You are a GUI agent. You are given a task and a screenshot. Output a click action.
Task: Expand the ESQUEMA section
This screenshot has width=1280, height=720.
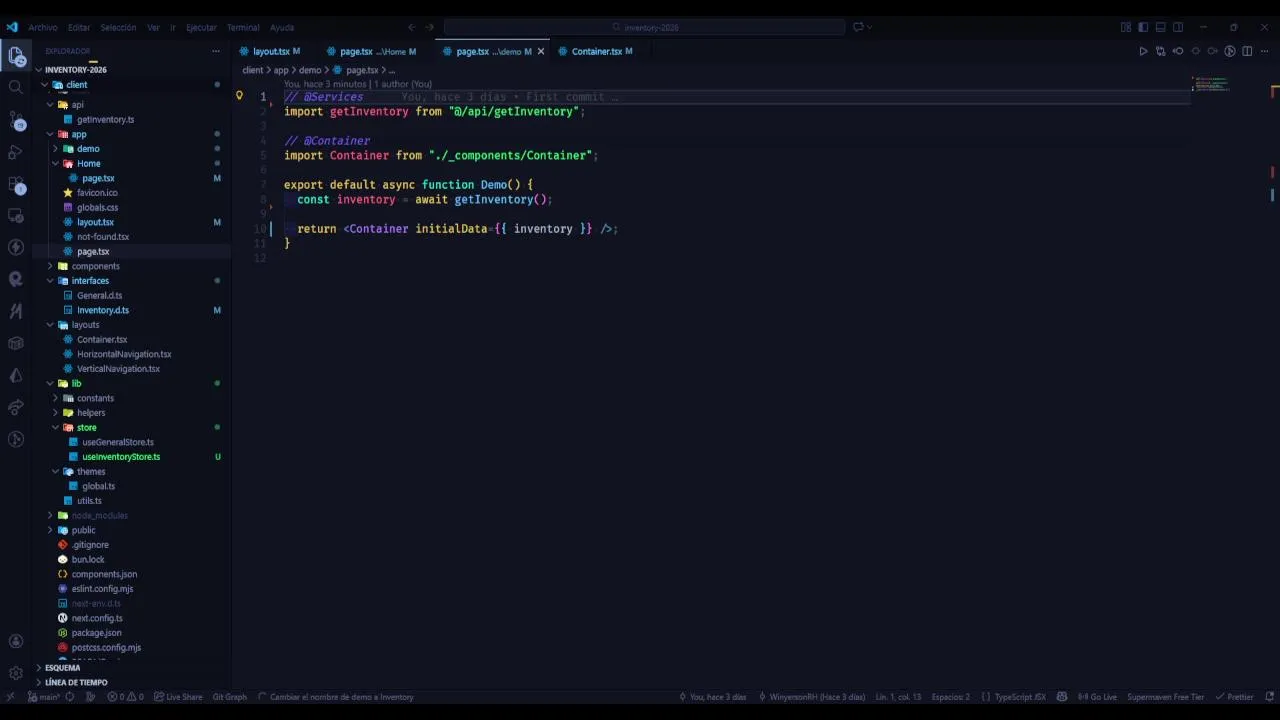coord(131,668)
